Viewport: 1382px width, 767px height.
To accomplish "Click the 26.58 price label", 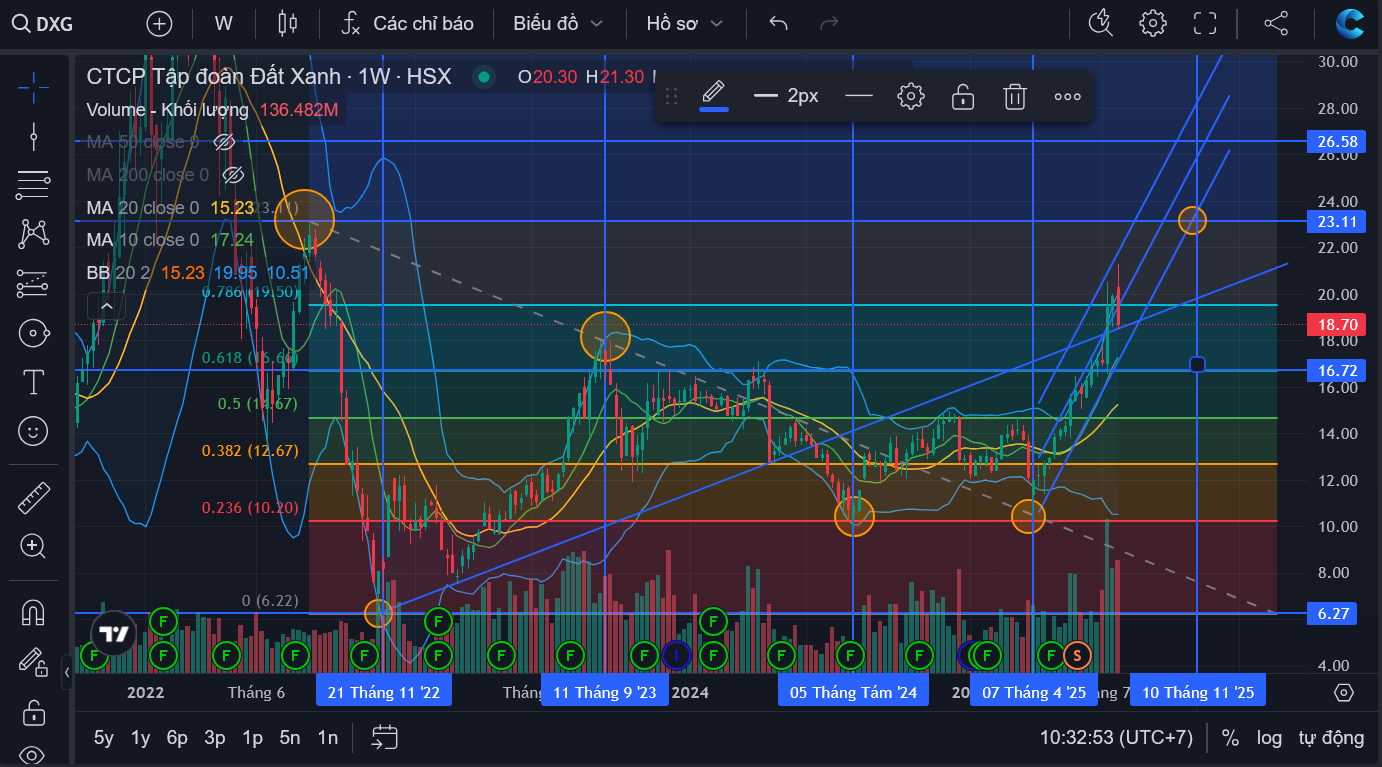I will click(1337, 142).
